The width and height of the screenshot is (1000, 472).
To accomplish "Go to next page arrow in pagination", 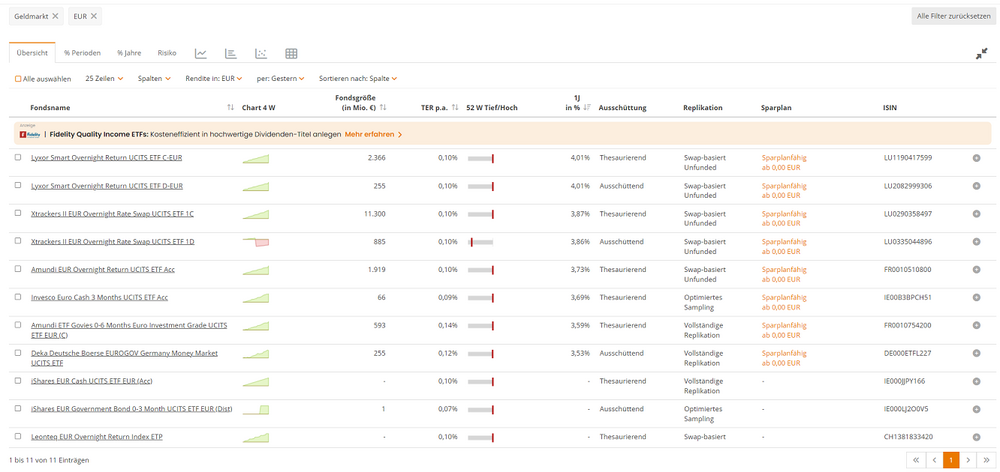I will 968,459.
